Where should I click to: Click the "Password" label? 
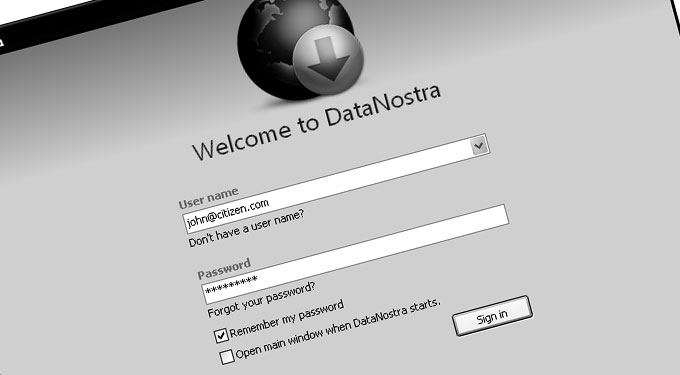coord(224,269)
